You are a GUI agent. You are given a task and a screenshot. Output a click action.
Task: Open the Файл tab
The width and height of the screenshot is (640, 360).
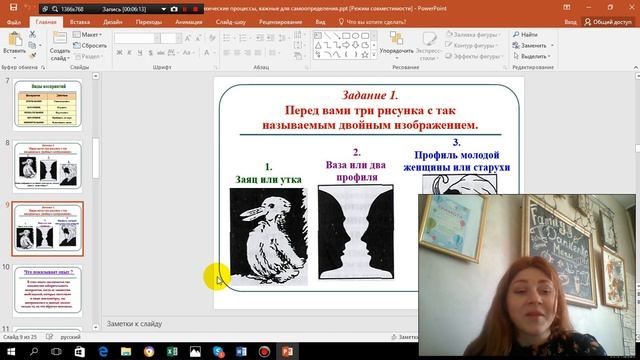pyautogui.click(x=14, y=22)
